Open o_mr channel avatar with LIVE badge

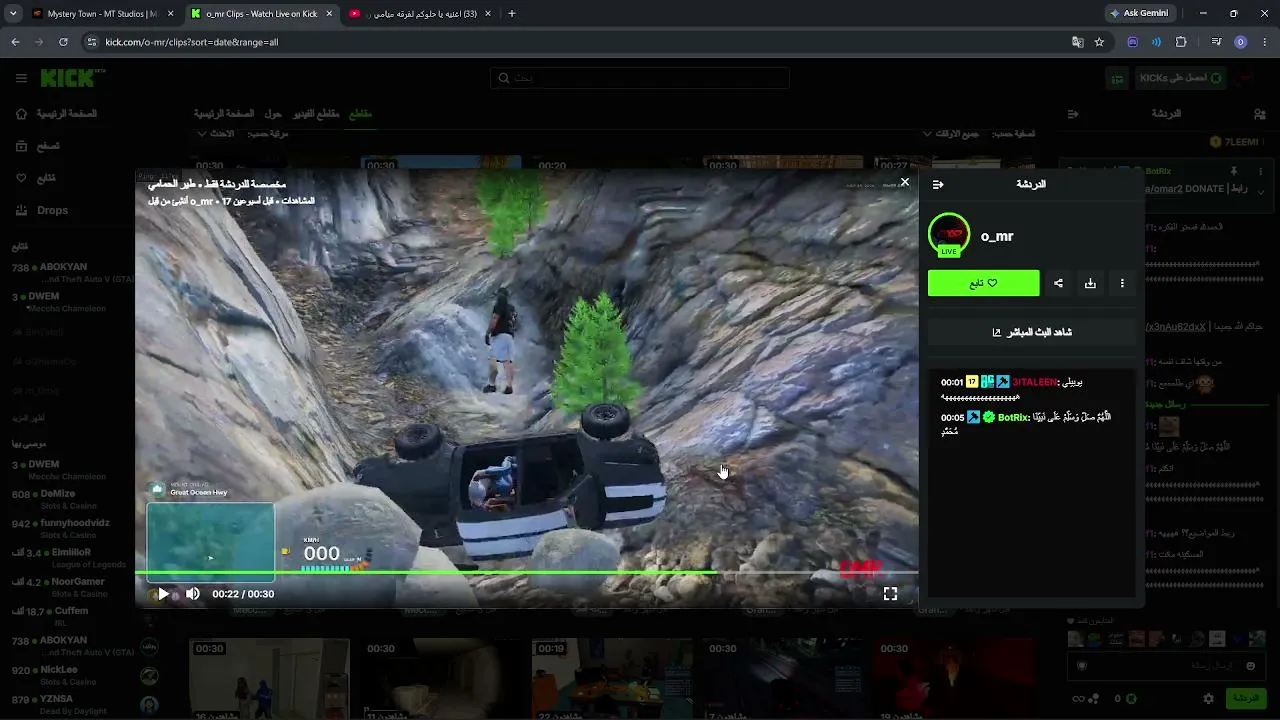coord(949,235)
